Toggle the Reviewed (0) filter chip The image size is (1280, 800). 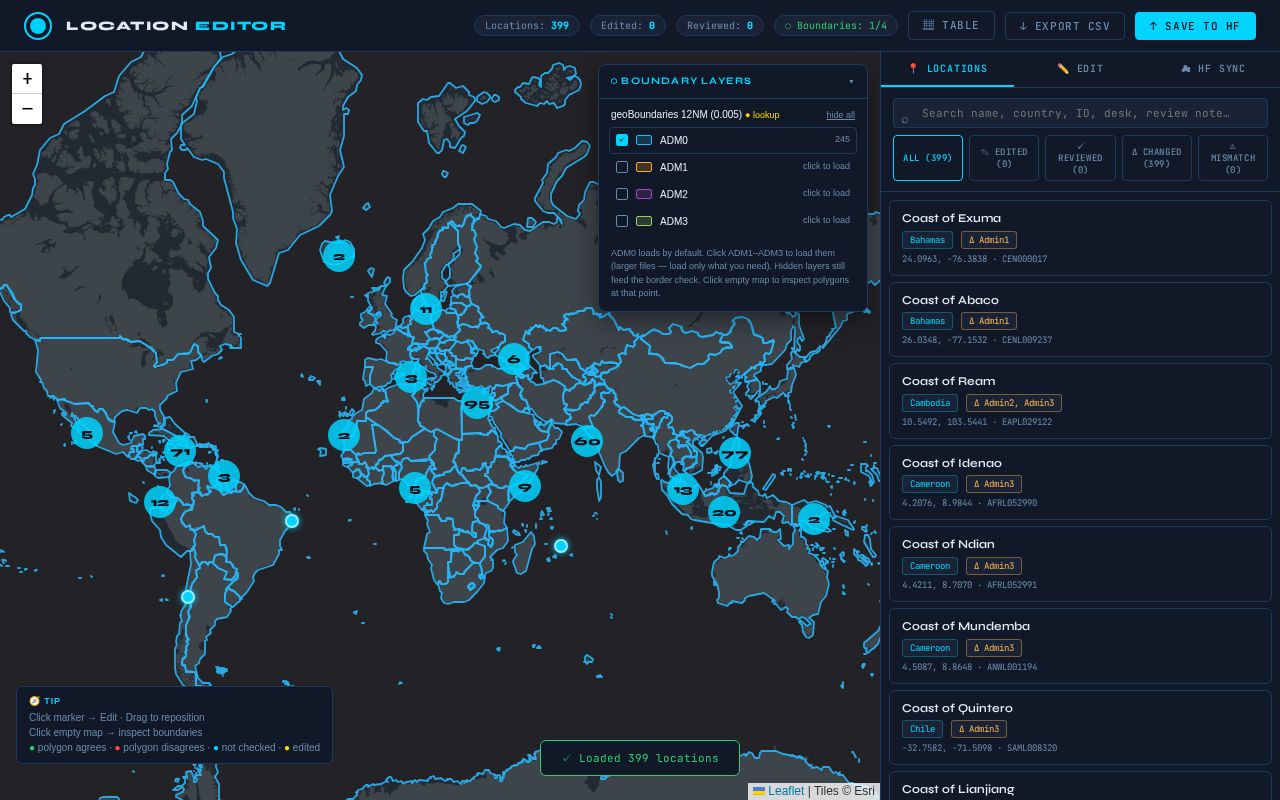[x=1080, y=158]
